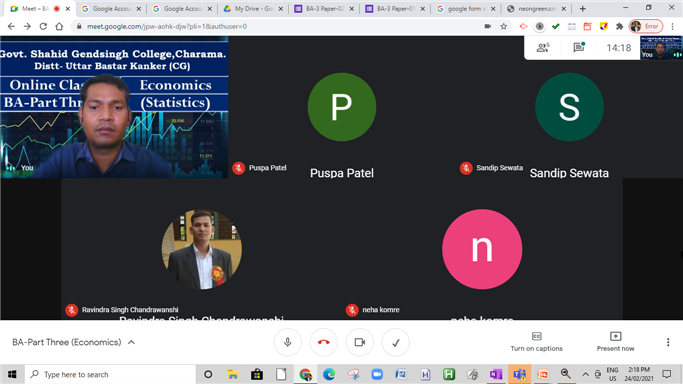
Task: Click the address bar URL
Action: coord(167,27)
